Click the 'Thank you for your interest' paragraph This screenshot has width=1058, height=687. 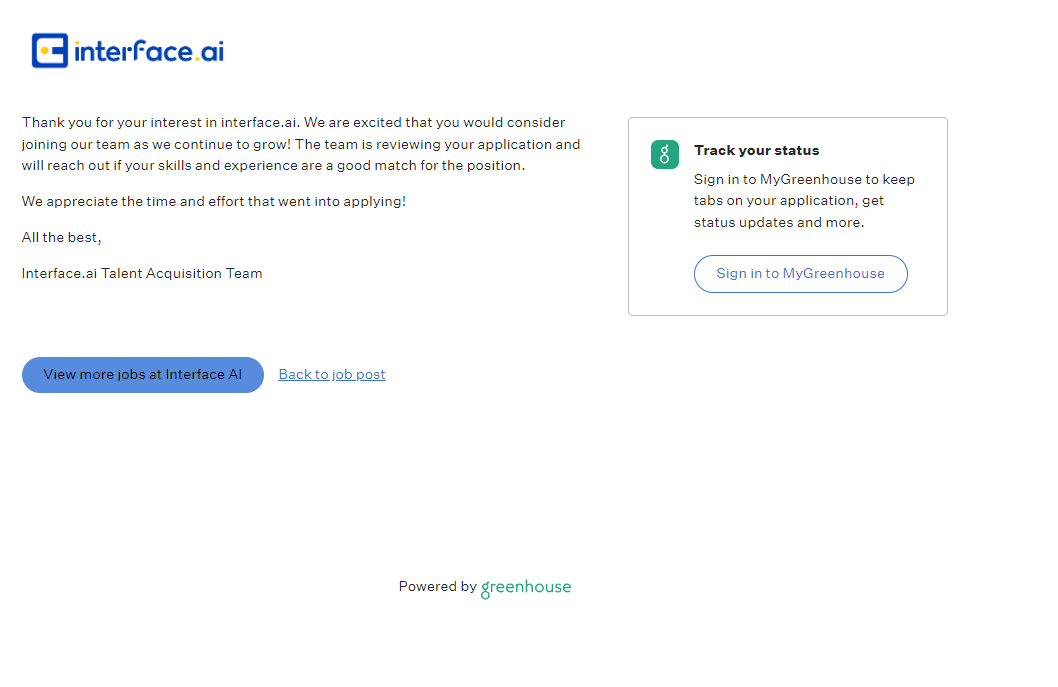(x=293, y=123)
